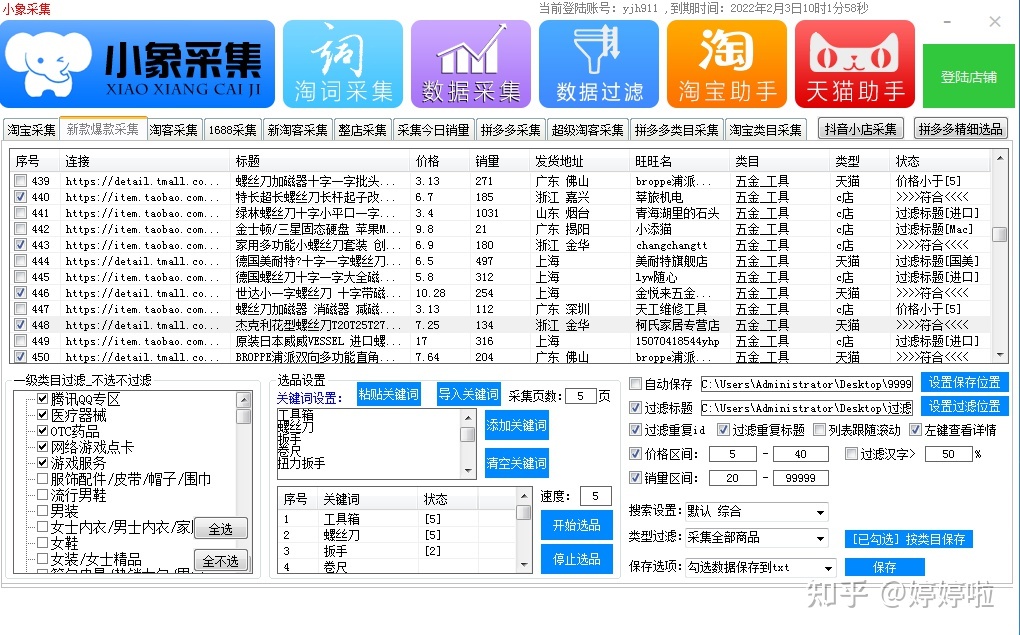Click the 速度 input field
1020x635 pixels.
[x=595, y=496]
